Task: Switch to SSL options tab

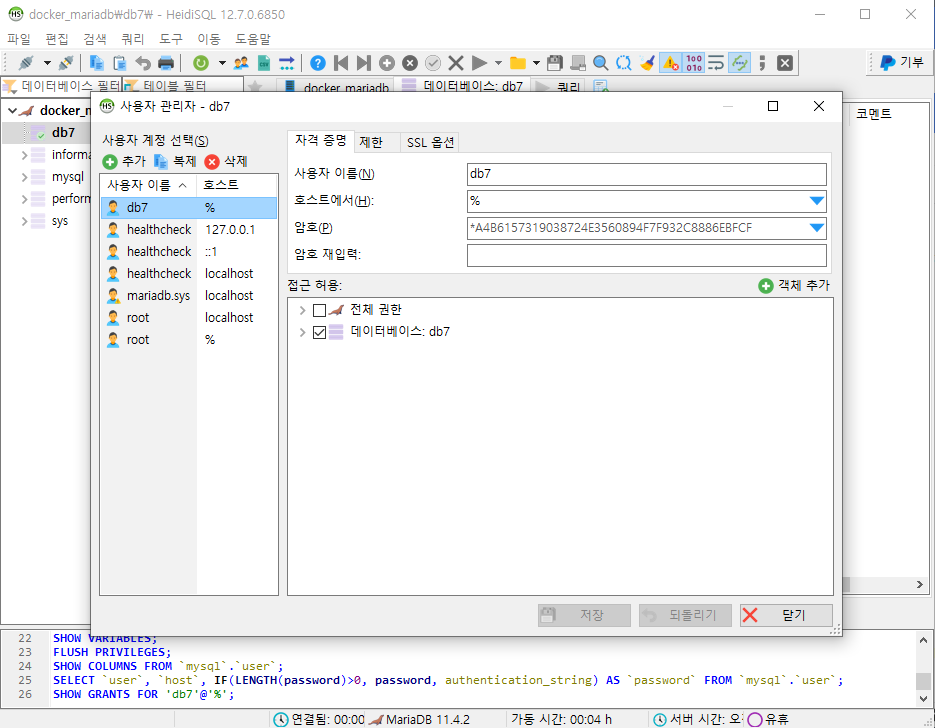Action: pyautogui.click(x=430, y=142)
